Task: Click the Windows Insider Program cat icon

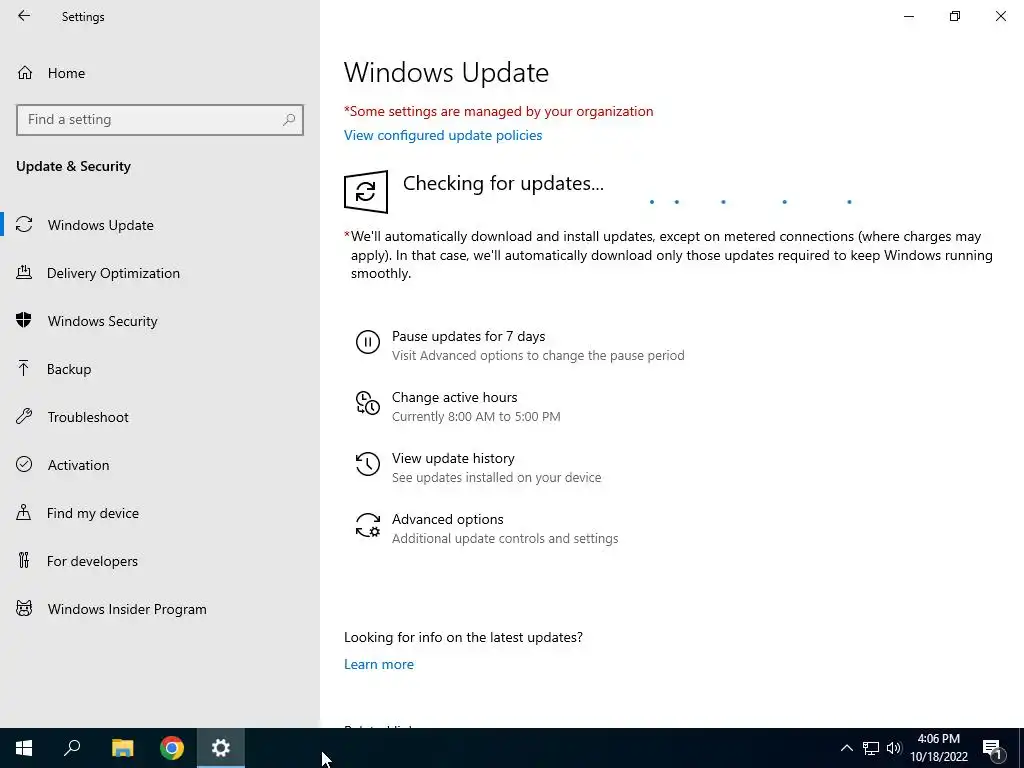Action: [x=24, y=609]
